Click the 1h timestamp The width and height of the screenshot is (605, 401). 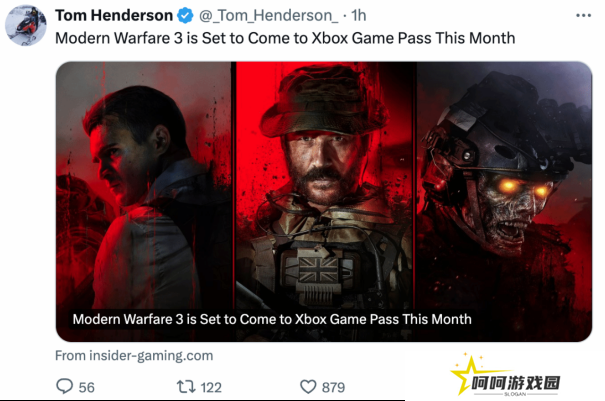point(358,15)
